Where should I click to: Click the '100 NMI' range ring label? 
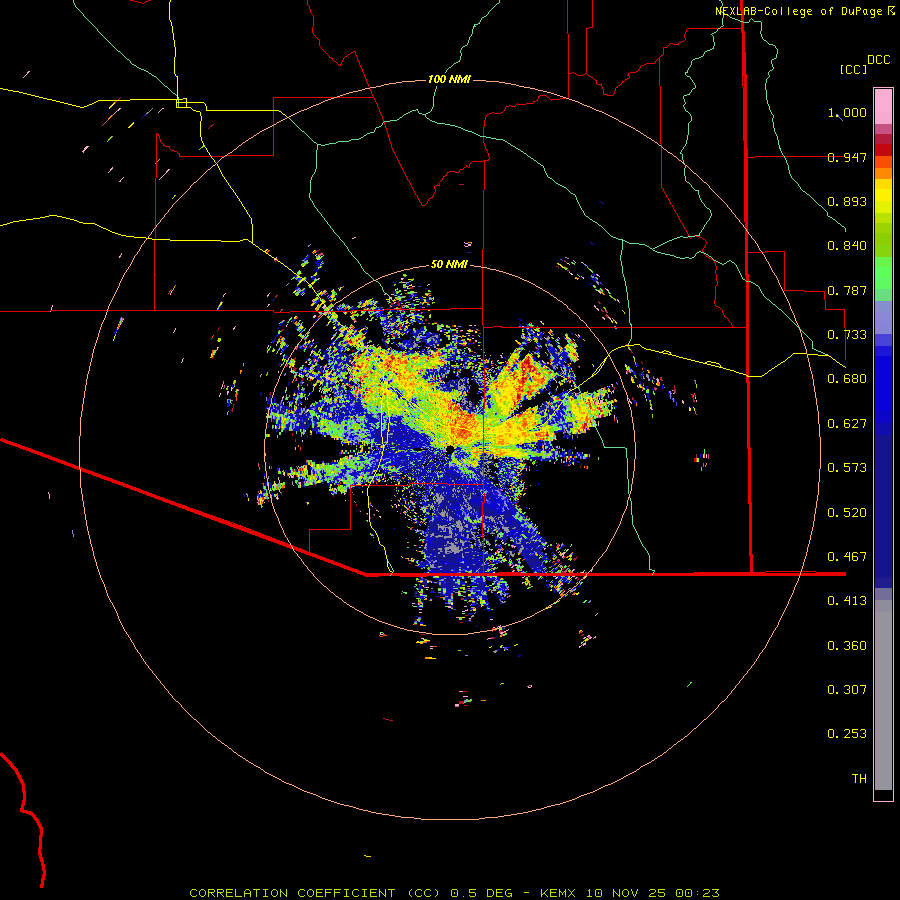pos(449,79)
